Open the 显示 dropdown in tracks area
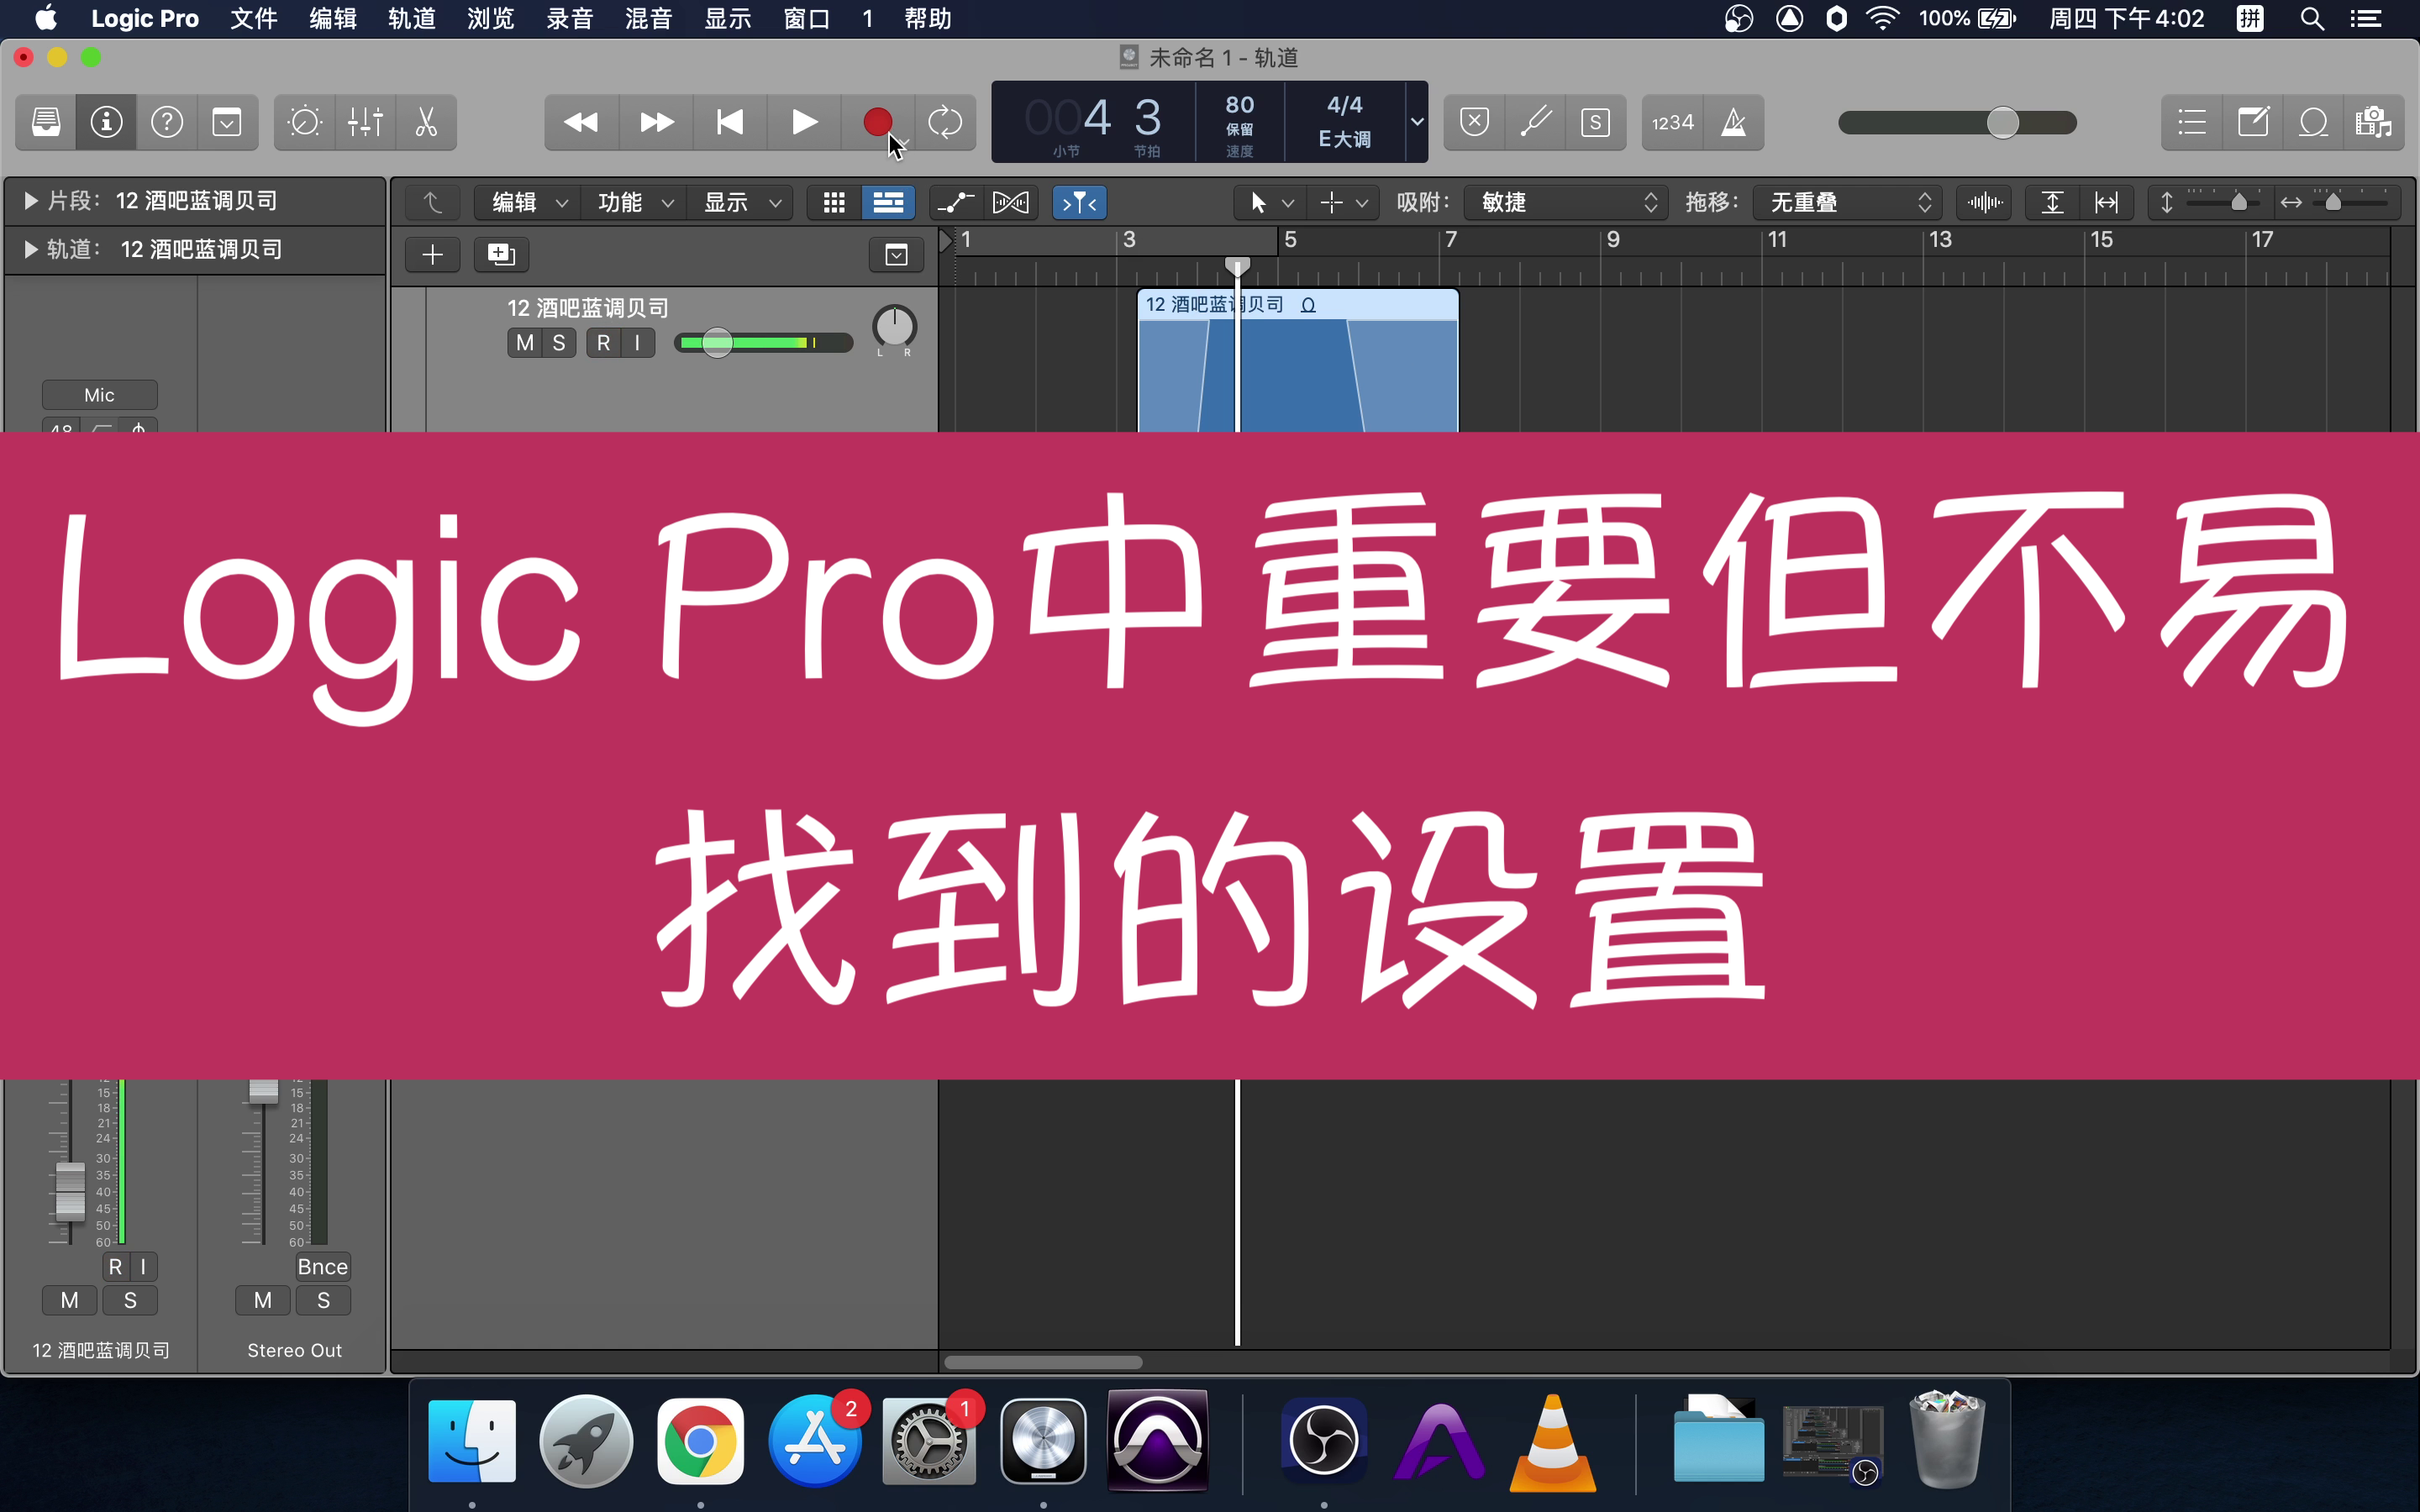Viewport: 2420px width, 1512px height. 740,202
